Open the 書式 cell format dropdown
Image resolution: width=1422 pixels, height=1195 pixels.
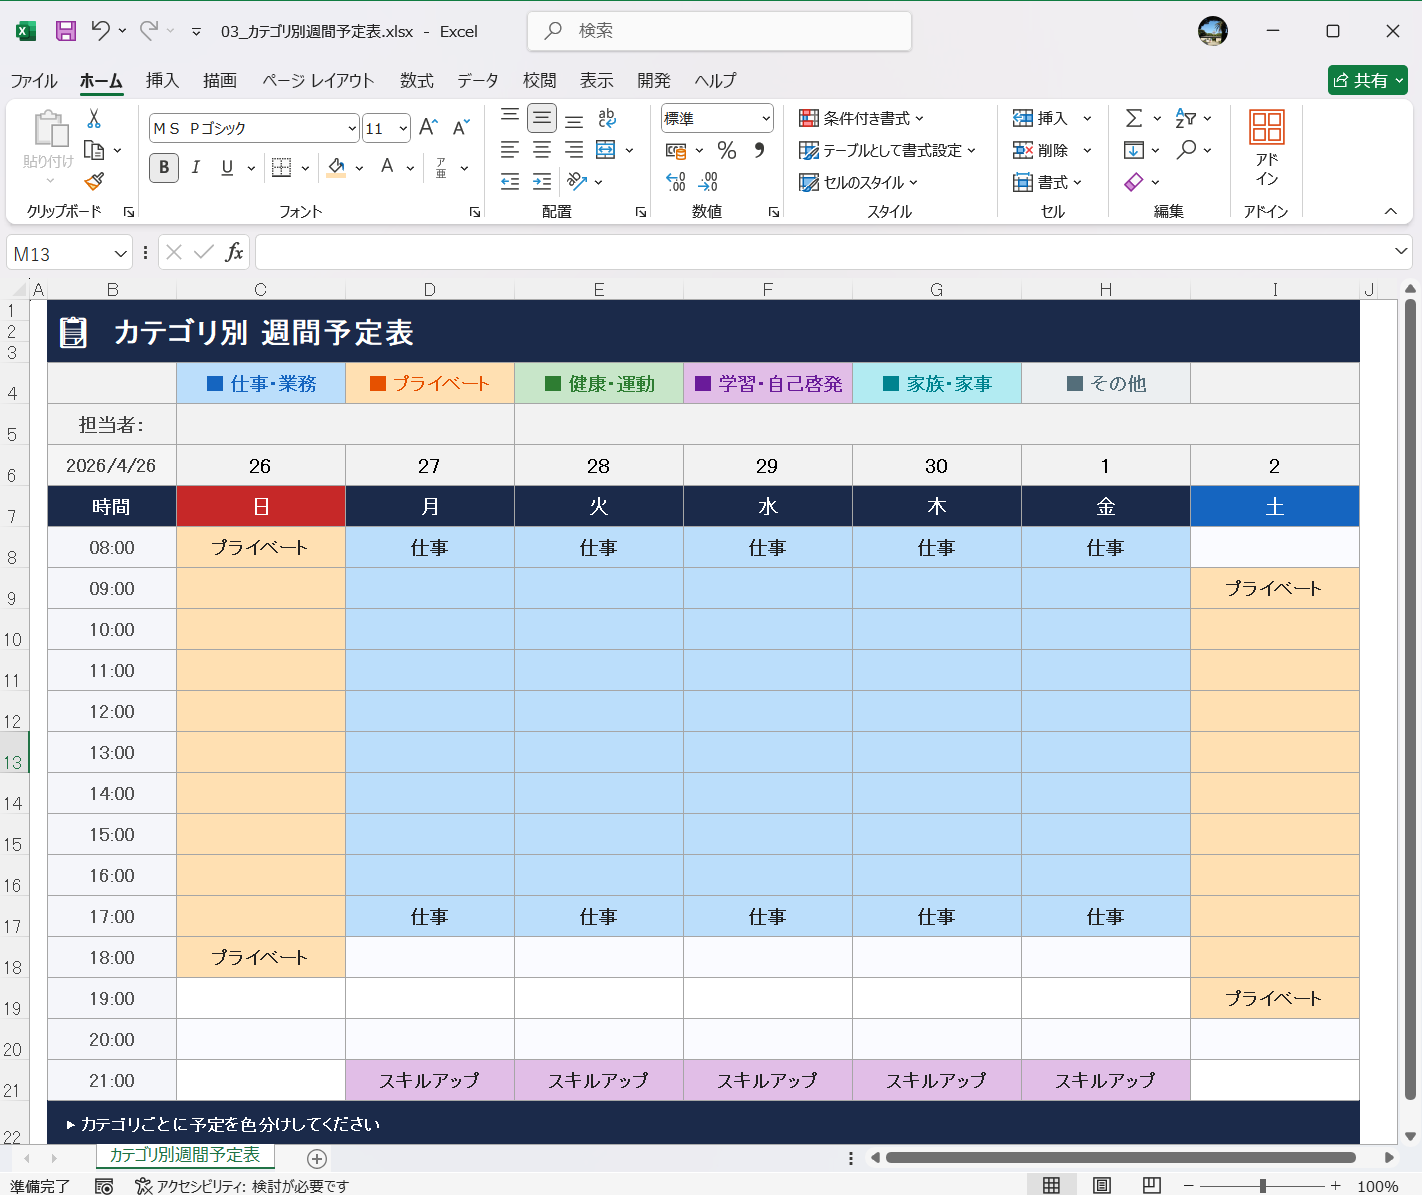pos(1048,182)
